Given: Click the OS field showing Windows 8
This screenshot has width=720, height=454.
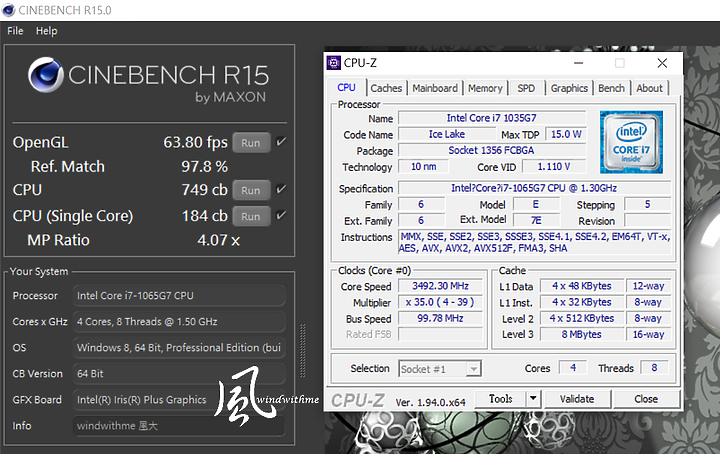Looking at the screenshot, I should (179, 348).
